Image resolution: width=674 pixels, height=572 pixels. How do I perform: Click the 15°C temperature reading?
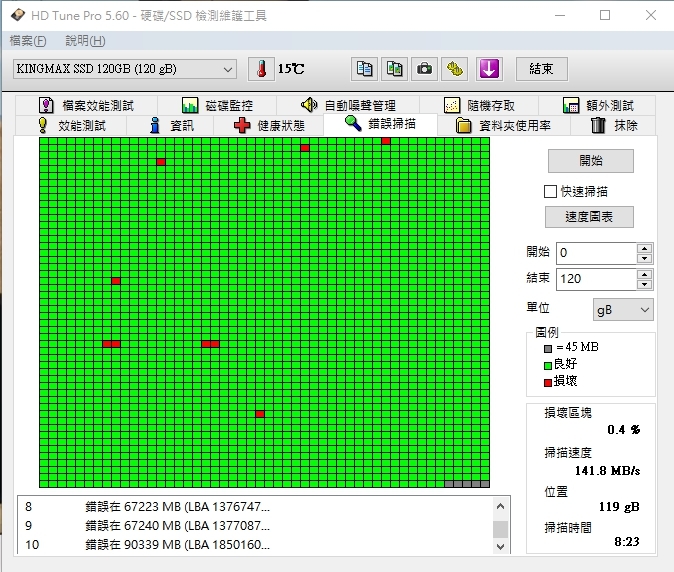pos(291,69)
